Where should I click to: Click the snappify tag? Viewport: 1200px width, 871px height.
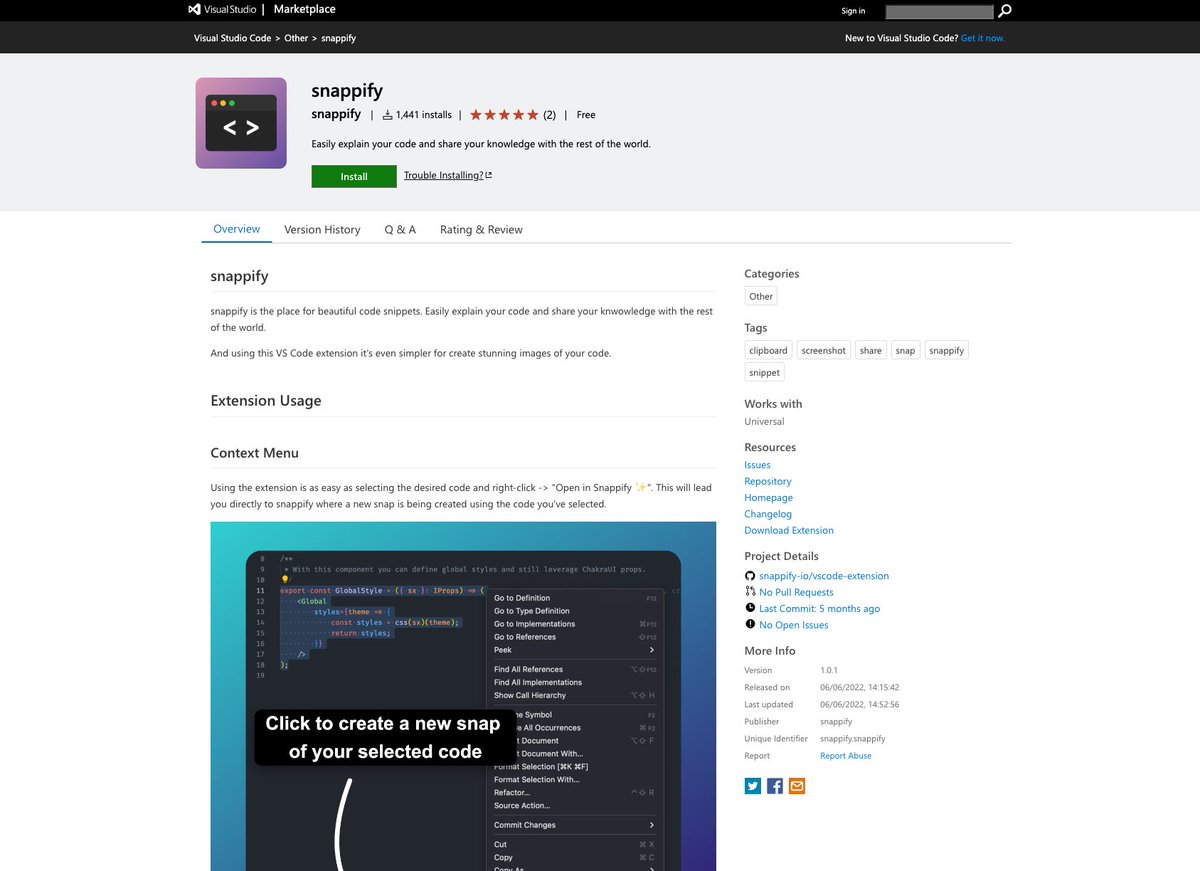click(946, 350)
